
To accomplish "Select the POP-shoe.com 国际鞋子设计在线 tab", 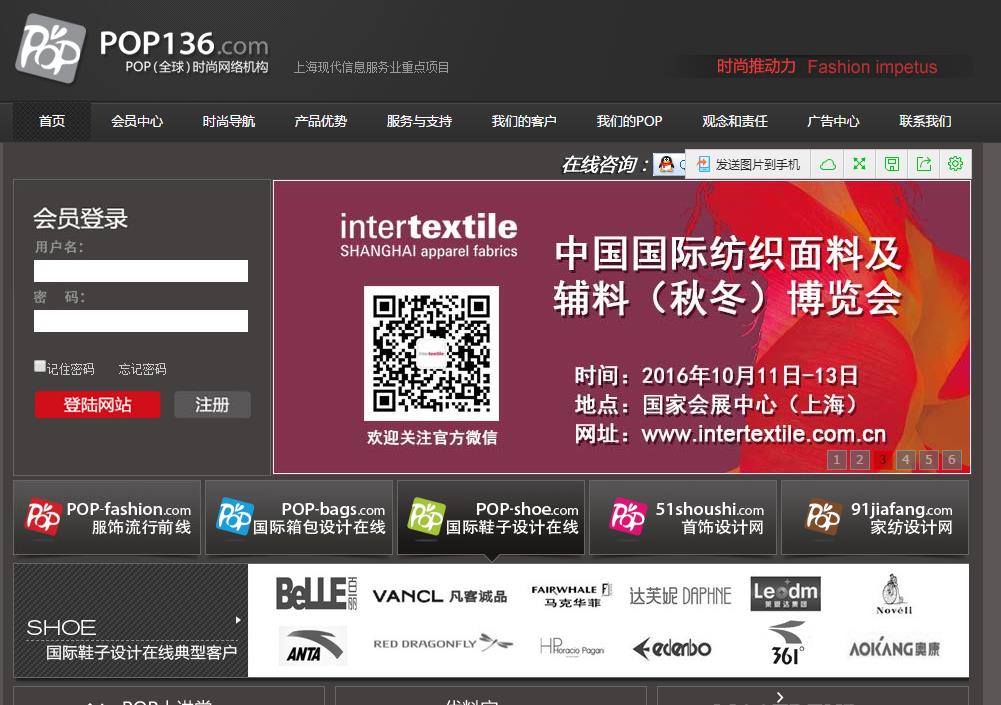I will 491,517.
